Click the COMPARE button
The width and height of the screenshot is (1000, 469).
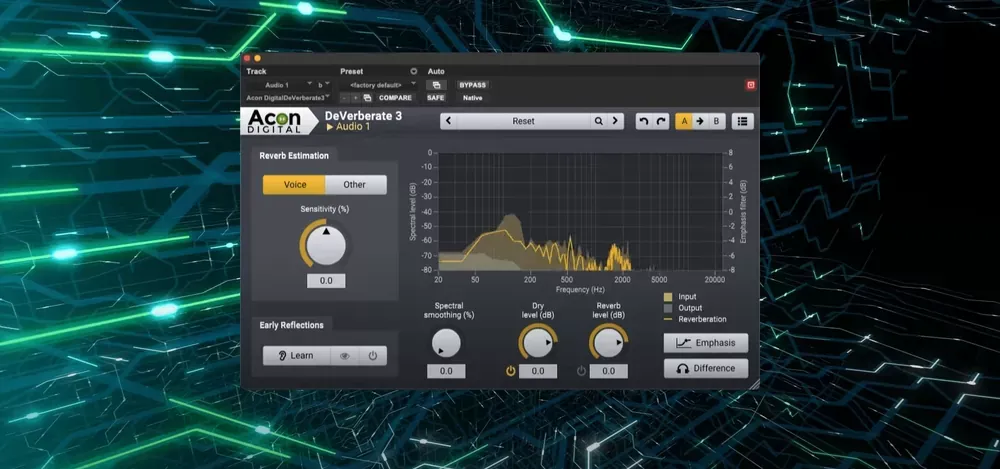395,98
